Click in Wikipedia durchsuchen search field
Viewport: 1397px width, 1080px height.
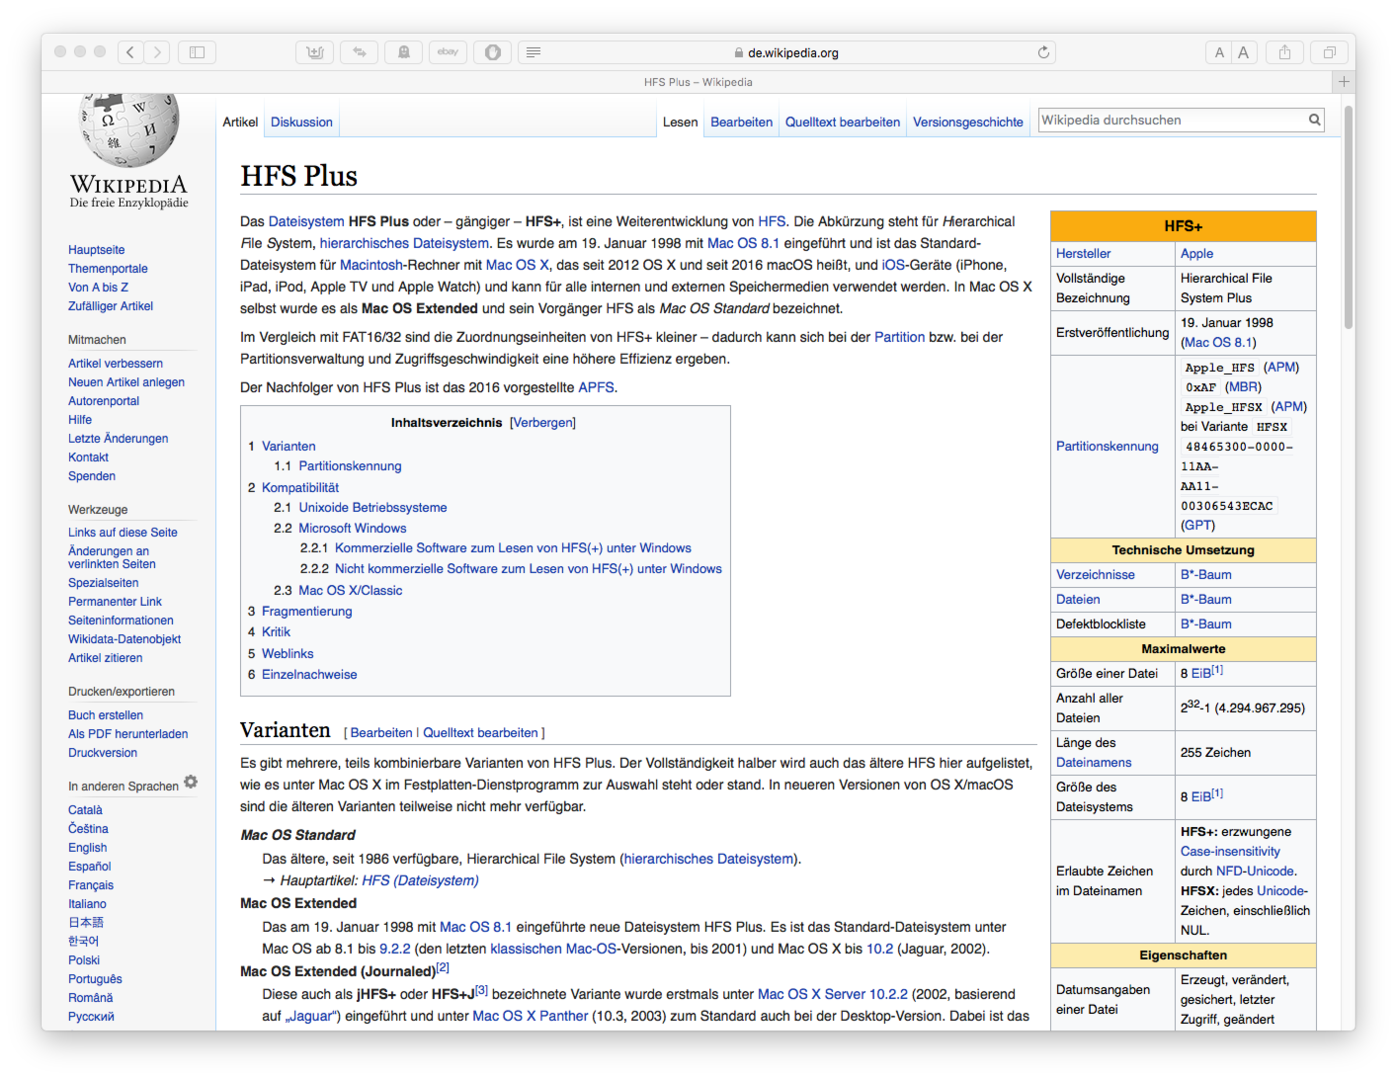[x=1170, y=120]
